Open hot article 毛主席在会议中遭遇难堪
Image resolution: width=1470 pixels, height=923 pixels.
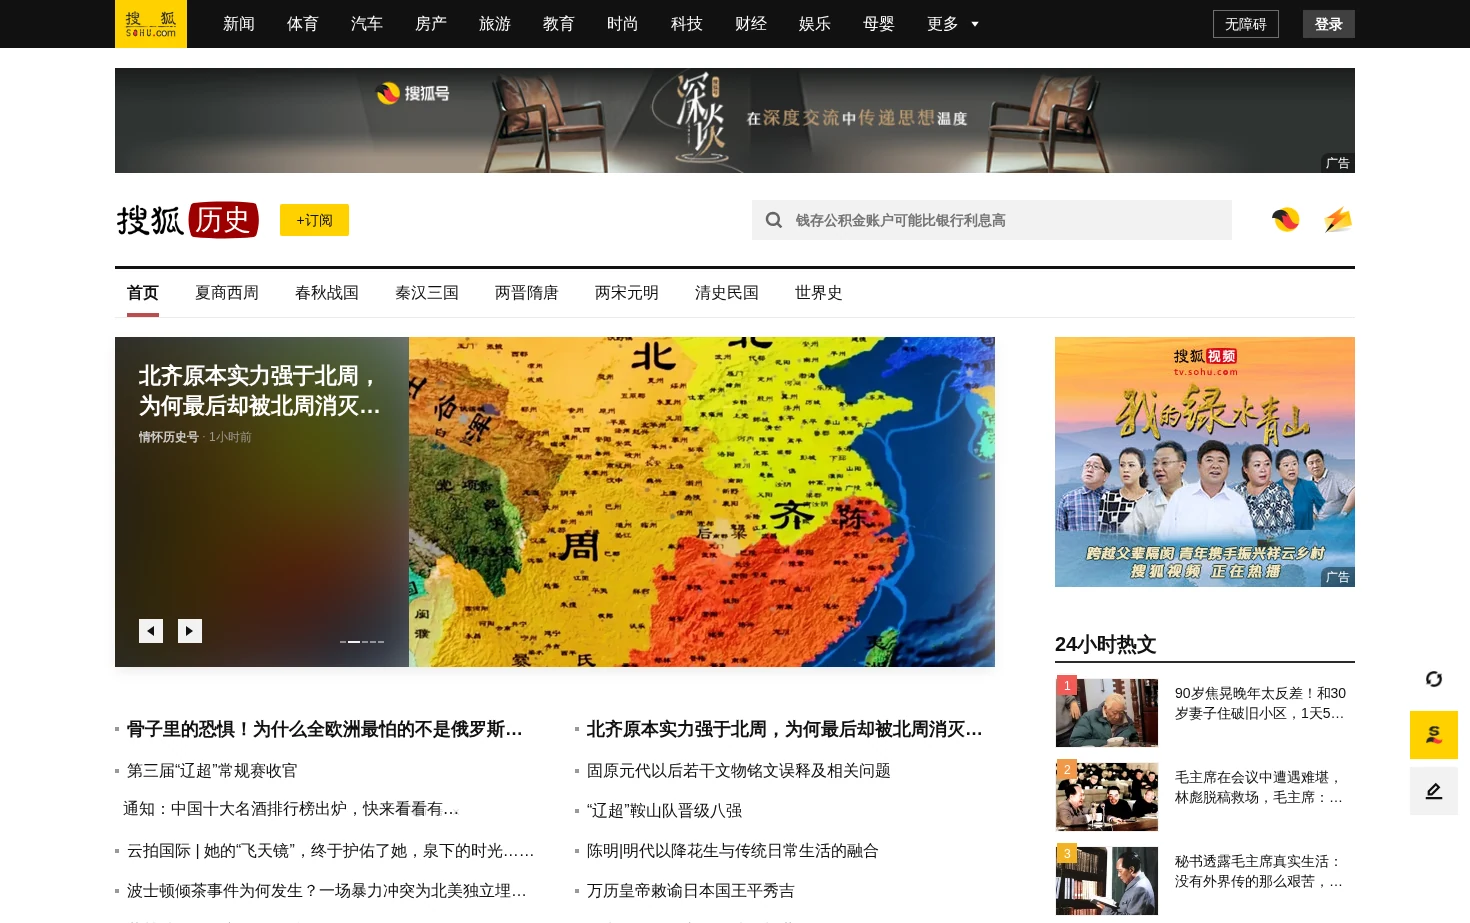[1259, 787]
